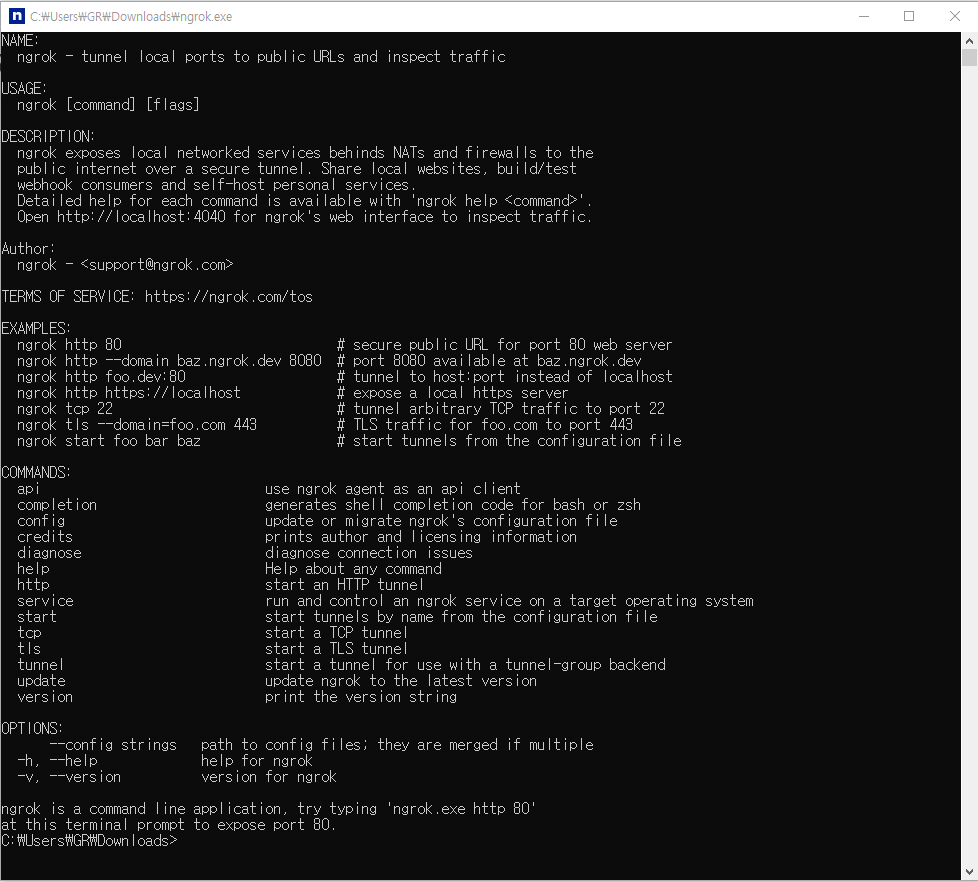The width and height of the screenshot is (978, 882).
Task: Click the https://ngrok.com/tos URL
Action: point(228,297)
